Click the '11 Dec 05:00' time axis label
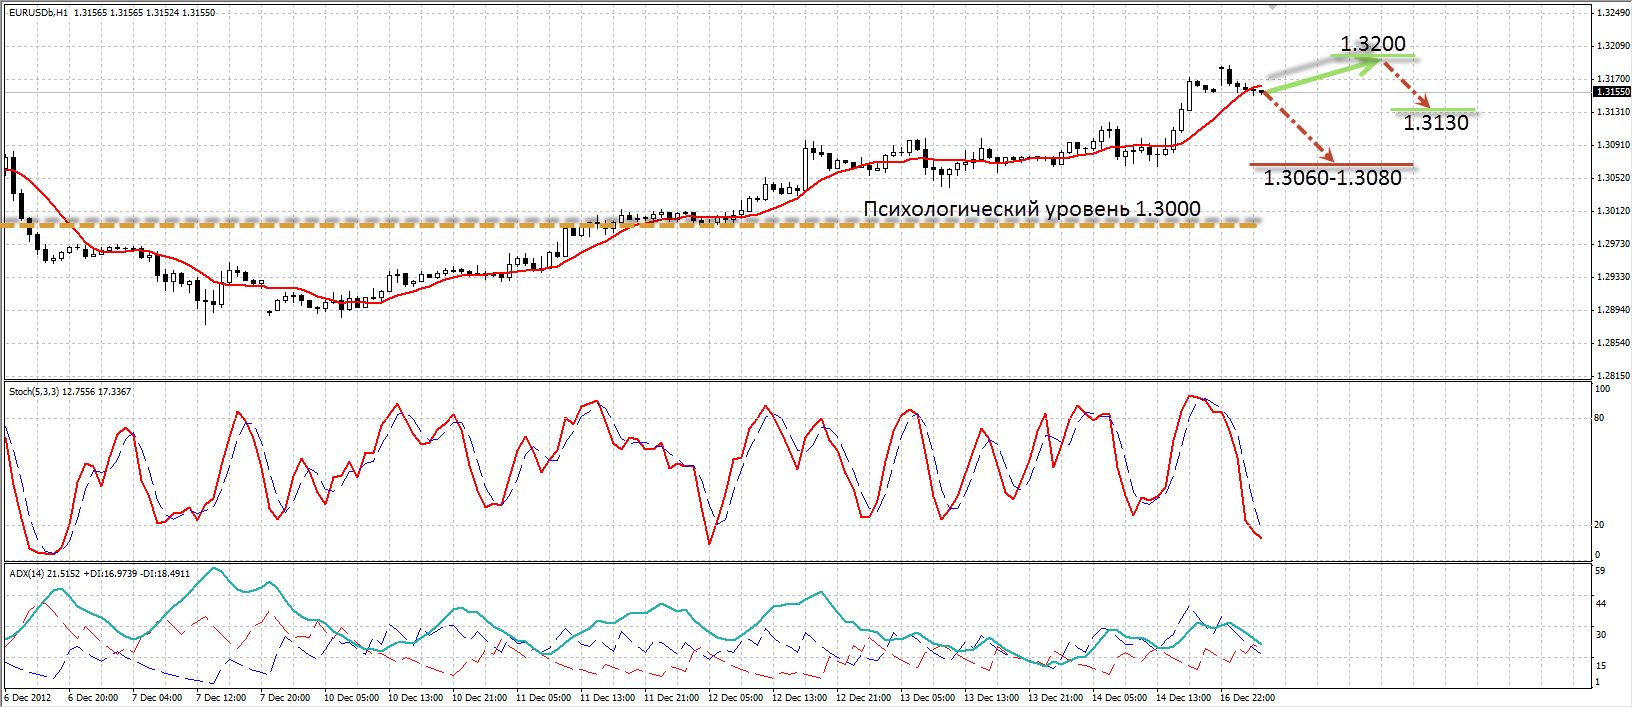 click(543, 698)
